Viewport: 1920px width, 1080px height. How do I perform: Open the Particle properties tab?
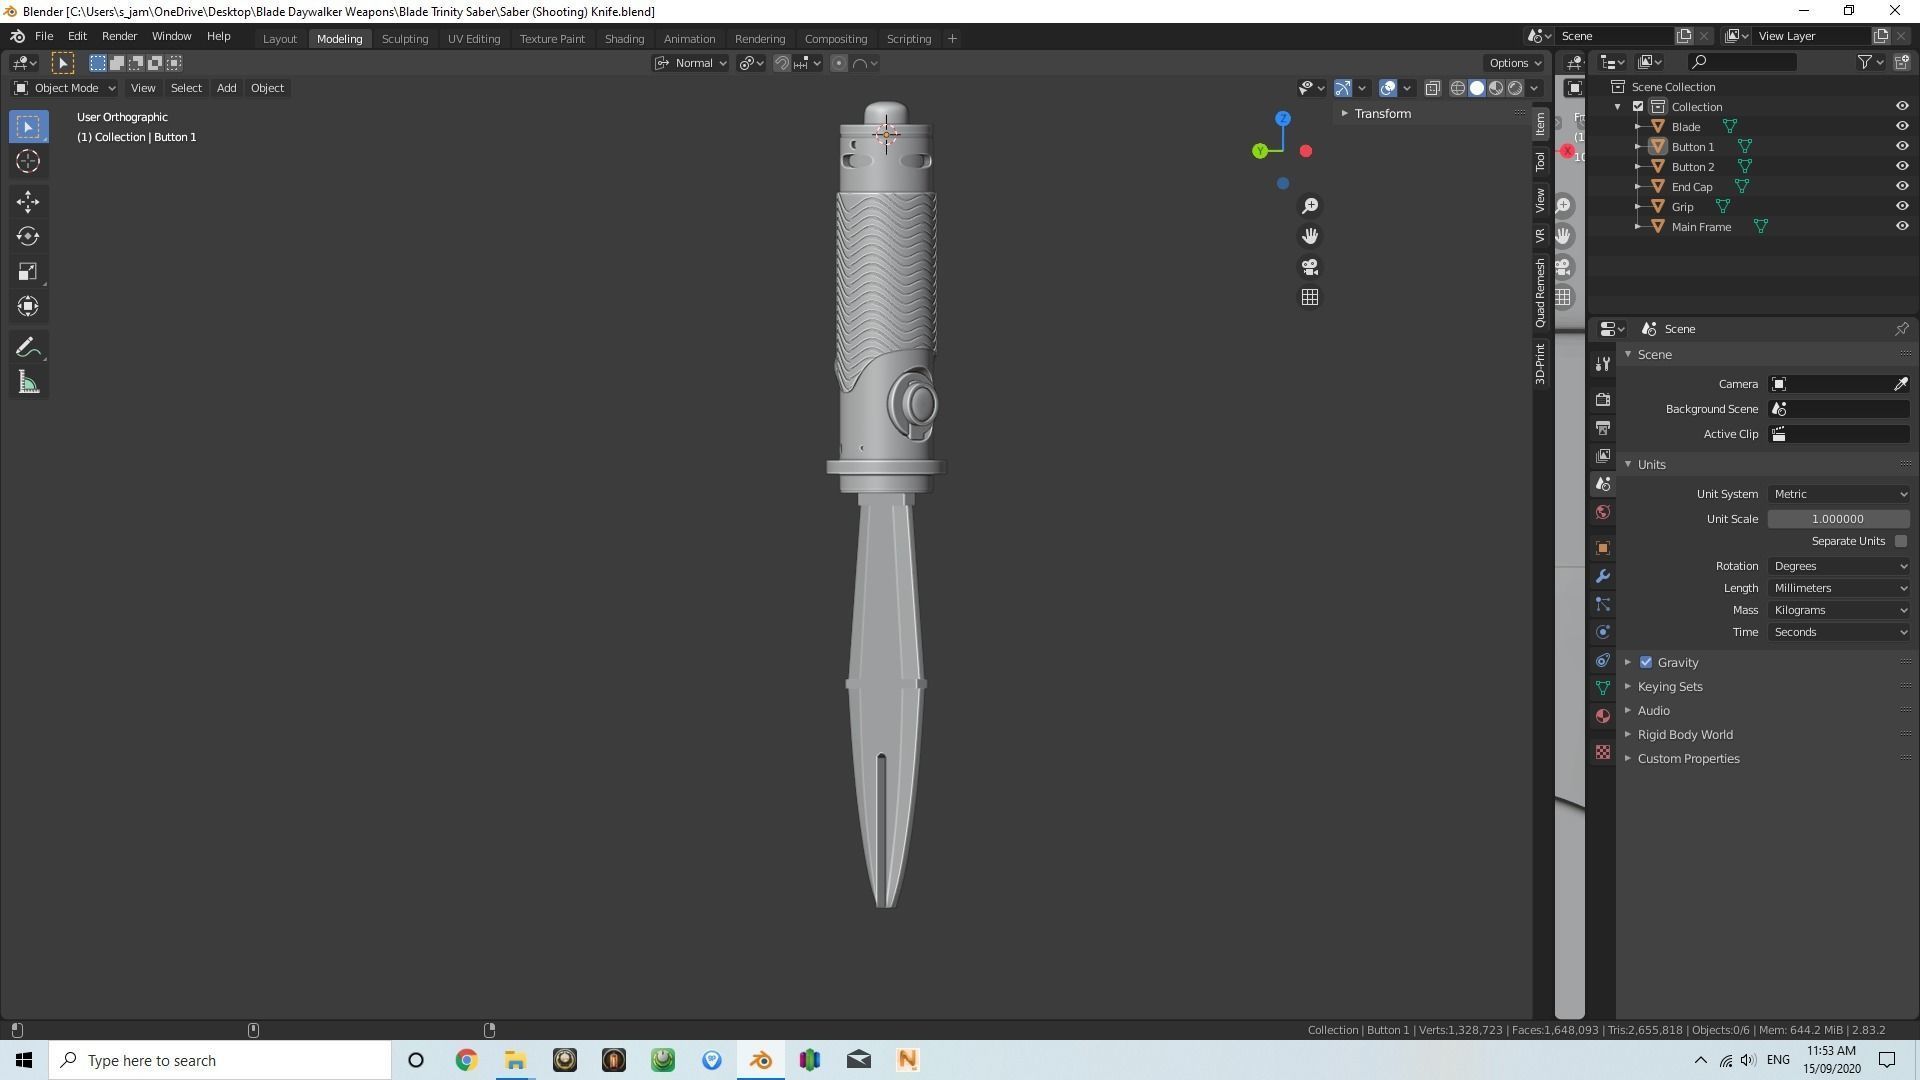1603,604
